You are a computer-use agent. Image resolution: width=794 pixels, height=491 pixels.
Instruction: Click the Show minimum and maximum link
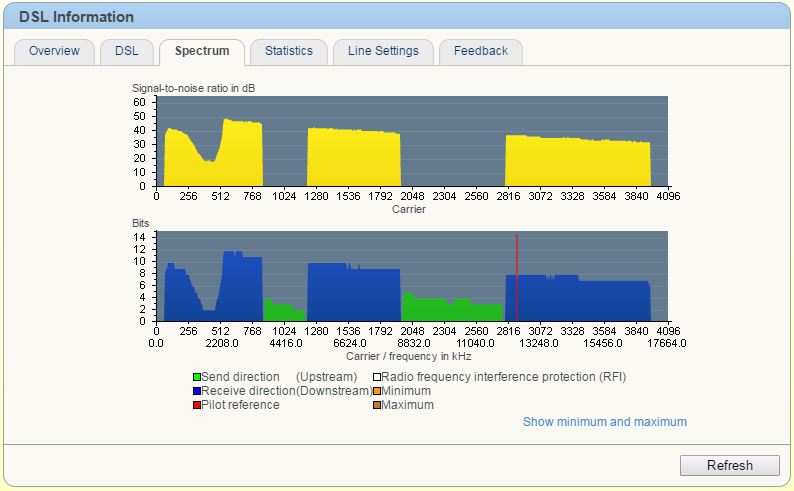[604, 422]
